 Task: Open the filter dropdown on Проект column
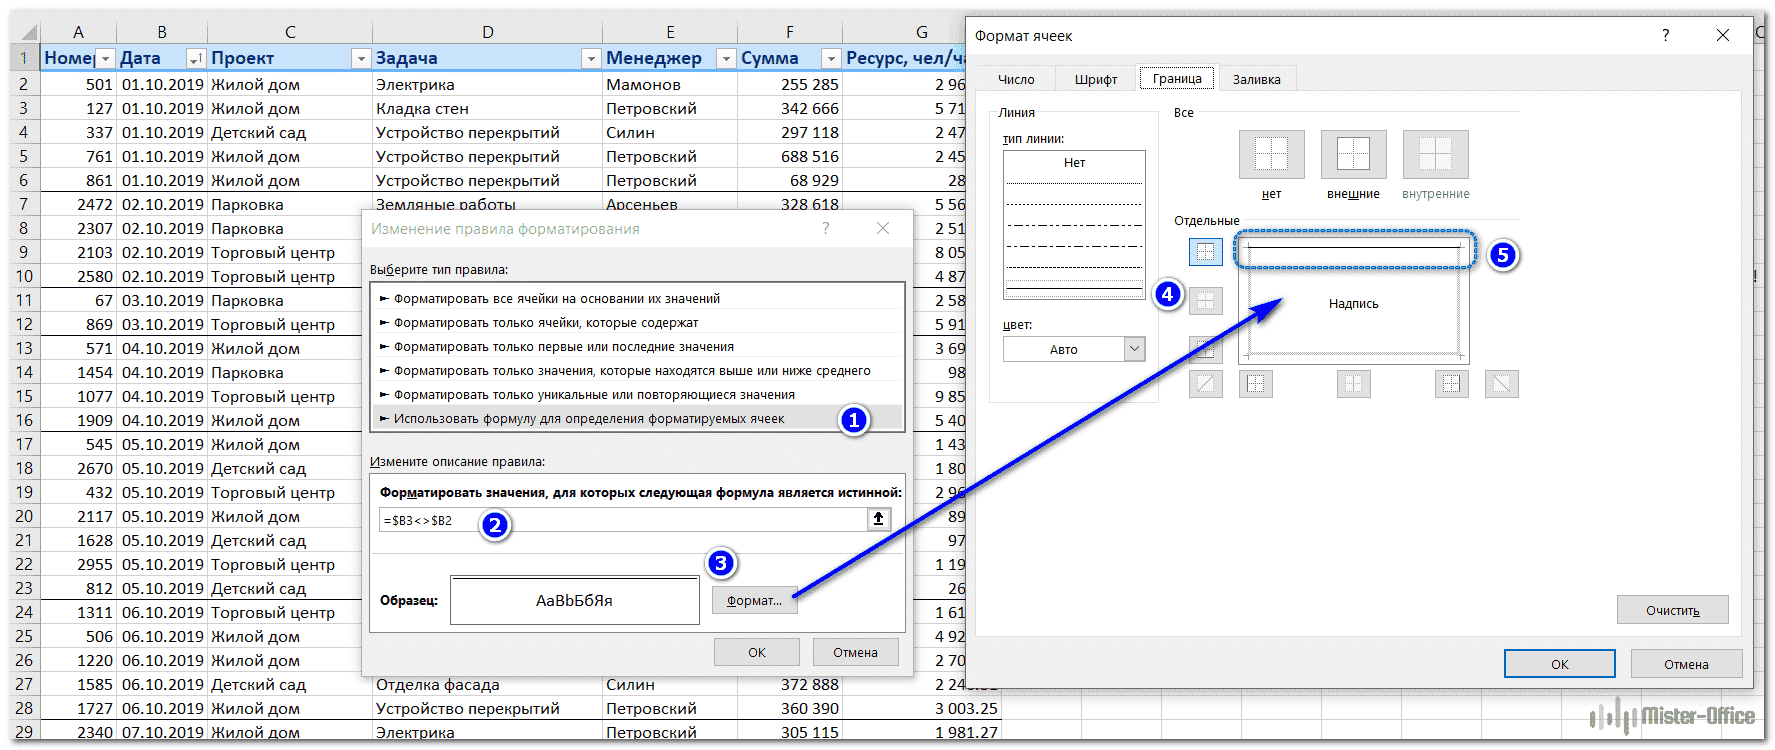click(x=360, y=59)
